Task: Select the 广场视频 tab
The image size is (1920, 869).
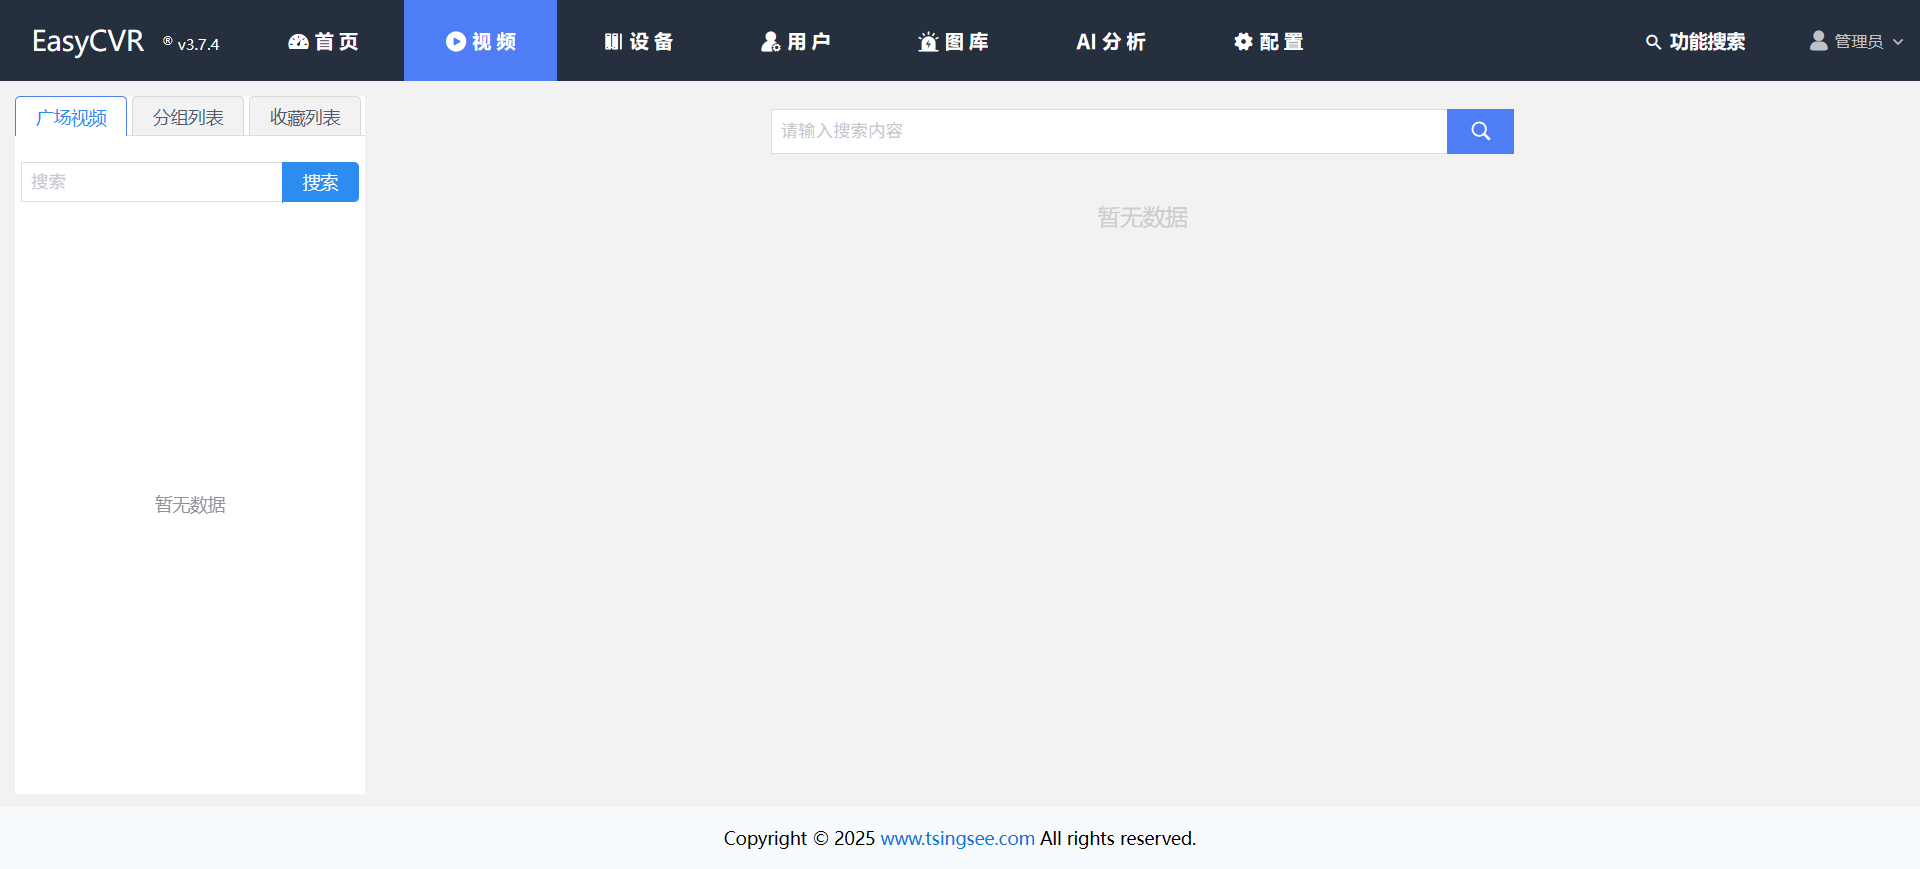Action: [x=71, y=117]
